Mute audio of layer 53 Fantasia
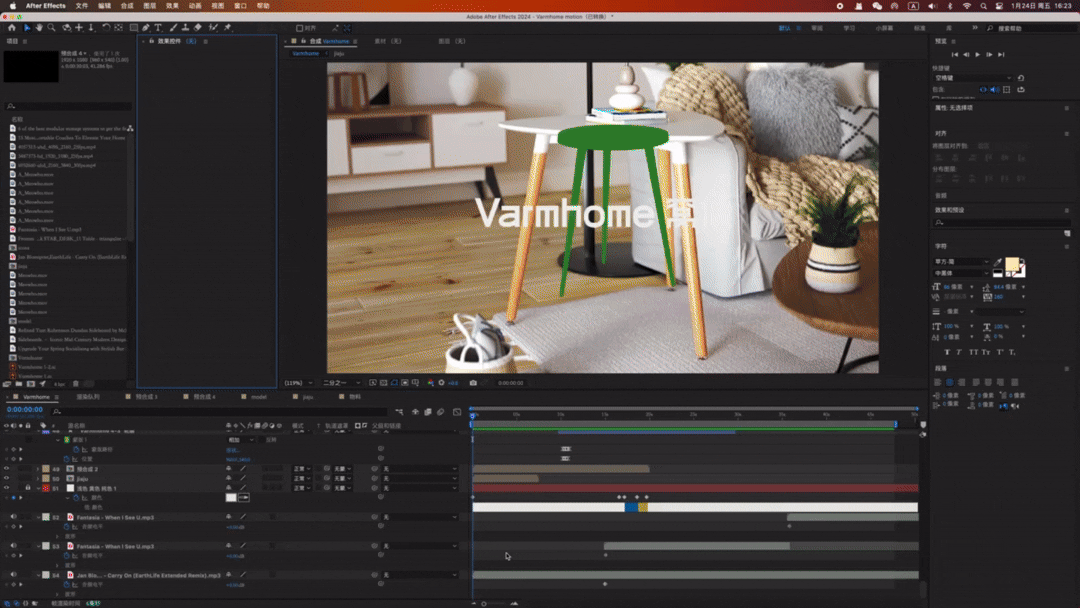 tap(13, 546)
